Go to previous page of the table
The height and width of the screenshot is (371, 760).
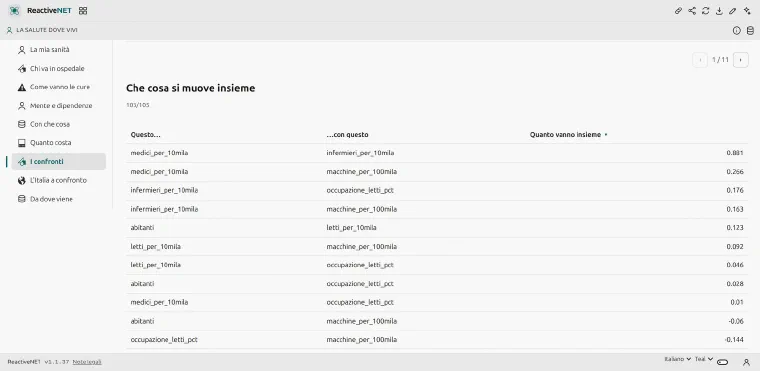tap(700, 60)
